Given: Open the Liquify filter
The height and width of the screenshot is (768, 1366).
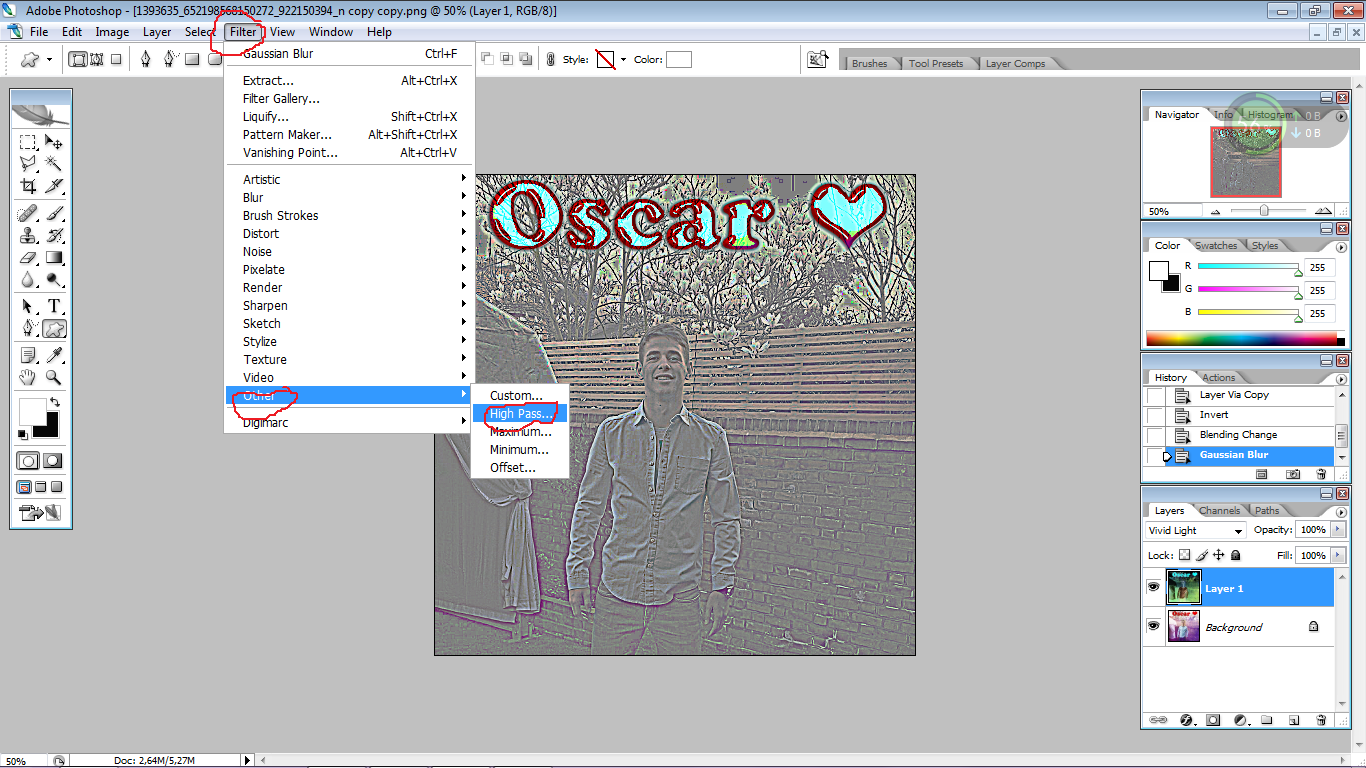Looking at the screenshot, I should pyautogui.click(x=350, y=117).
